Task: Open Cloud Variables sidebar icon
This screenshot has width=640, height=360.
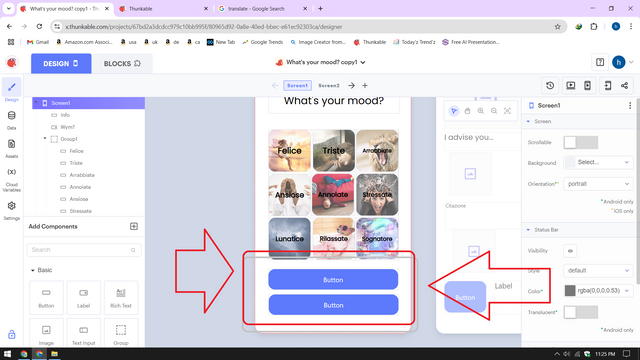Action: pos(11,172)
